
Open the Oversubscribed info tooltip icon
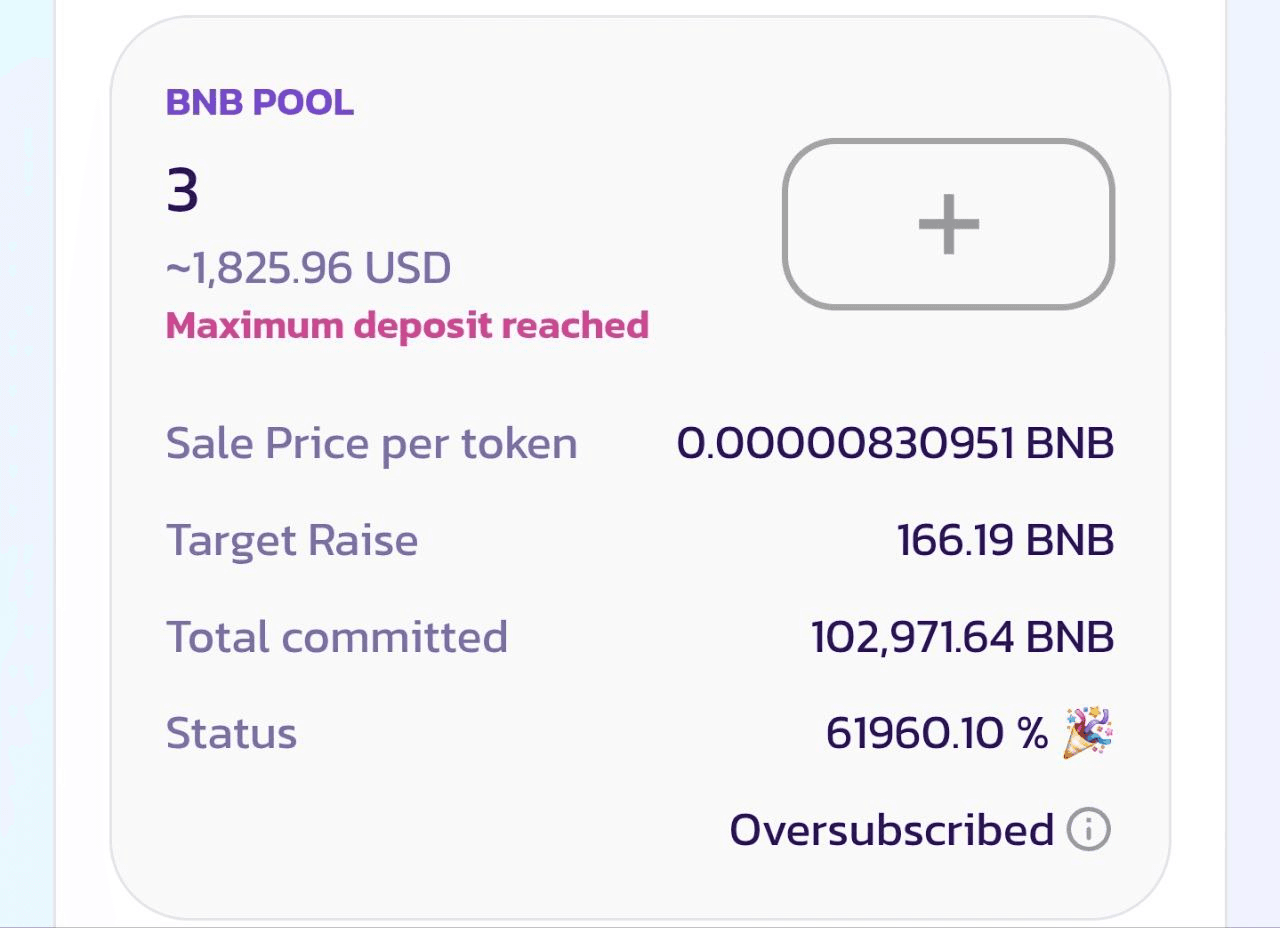click(x=1090, y=829)
